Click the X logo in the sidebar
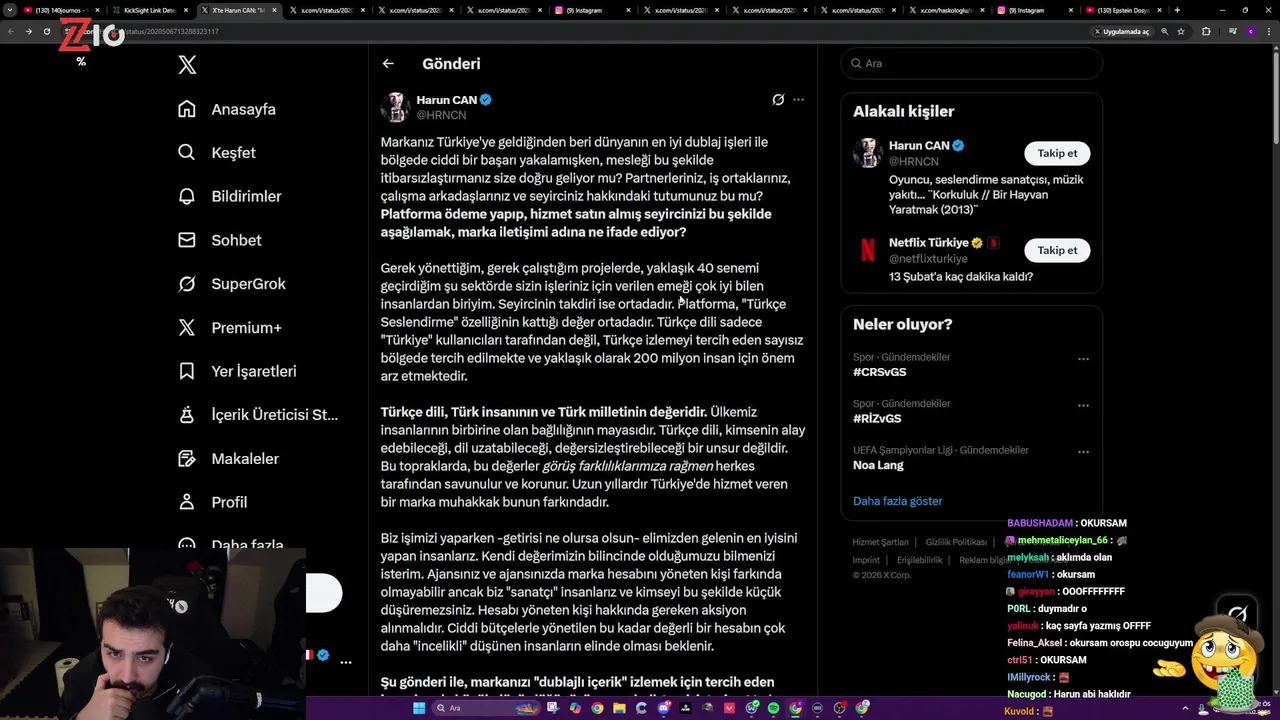This screenshot has width=1280, height=720. click(x=187, y=65)
